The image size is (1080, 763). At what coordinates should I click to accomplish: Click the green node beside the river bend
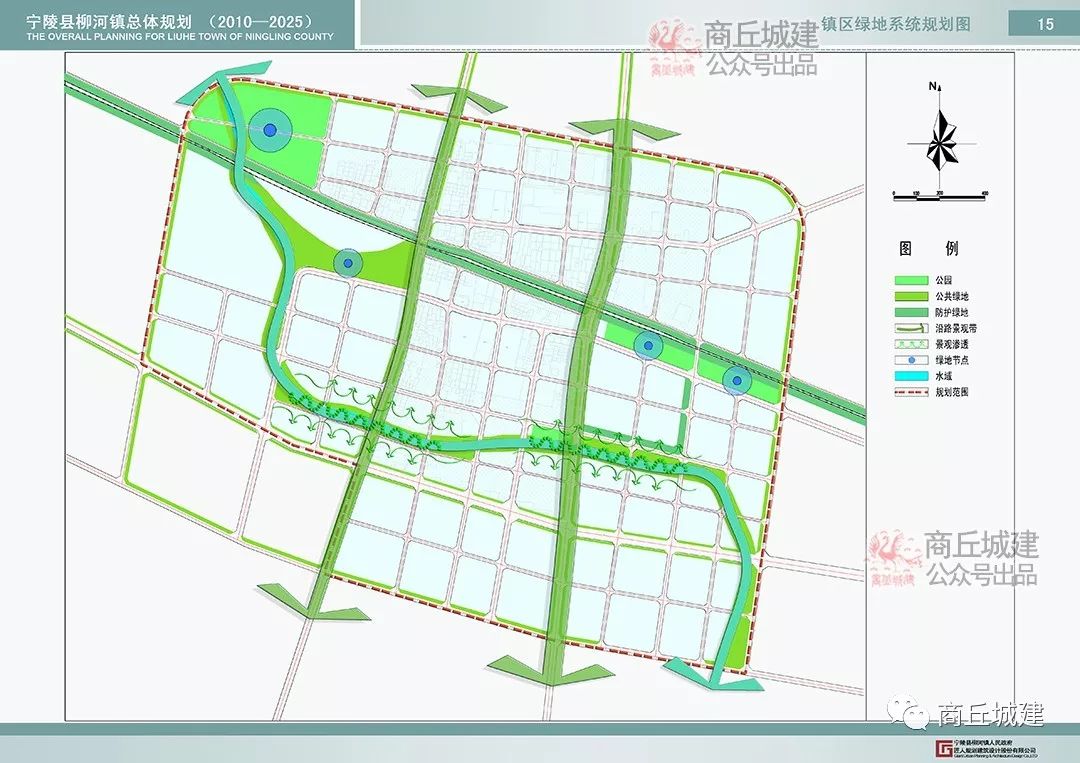point(348,262)
